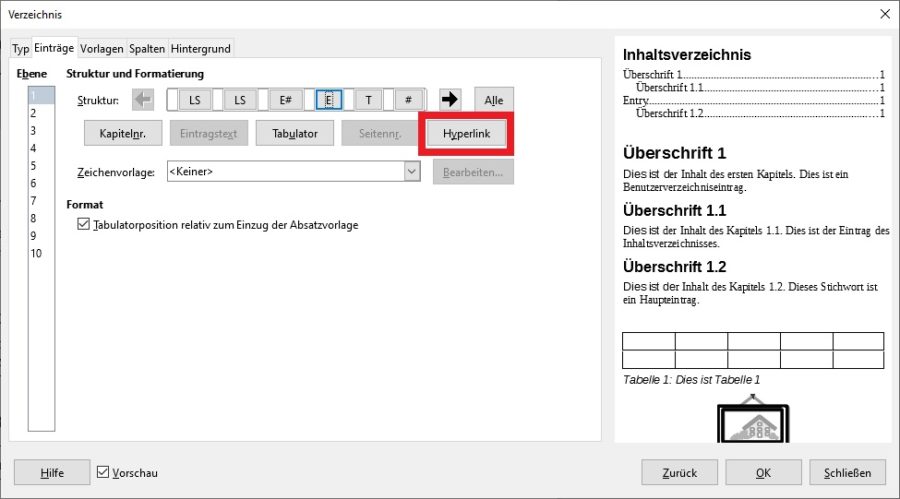Select level 10 in the Ebene list
Viewport: 900px width, 499px height.
pyautogui.click(x=41, y=253)
